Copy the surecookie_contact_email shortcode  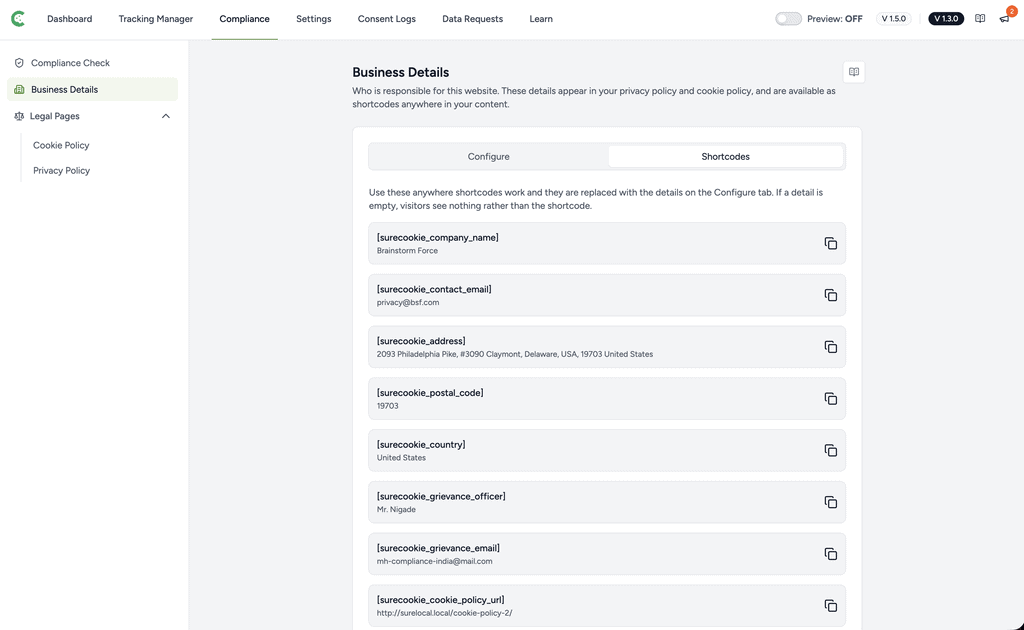[830, 295]
